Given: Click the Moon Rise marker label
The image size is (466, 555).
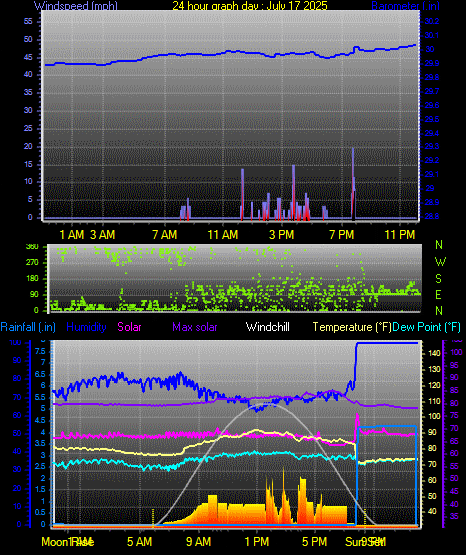Looking at the screenshot, I should coord(68,542).
